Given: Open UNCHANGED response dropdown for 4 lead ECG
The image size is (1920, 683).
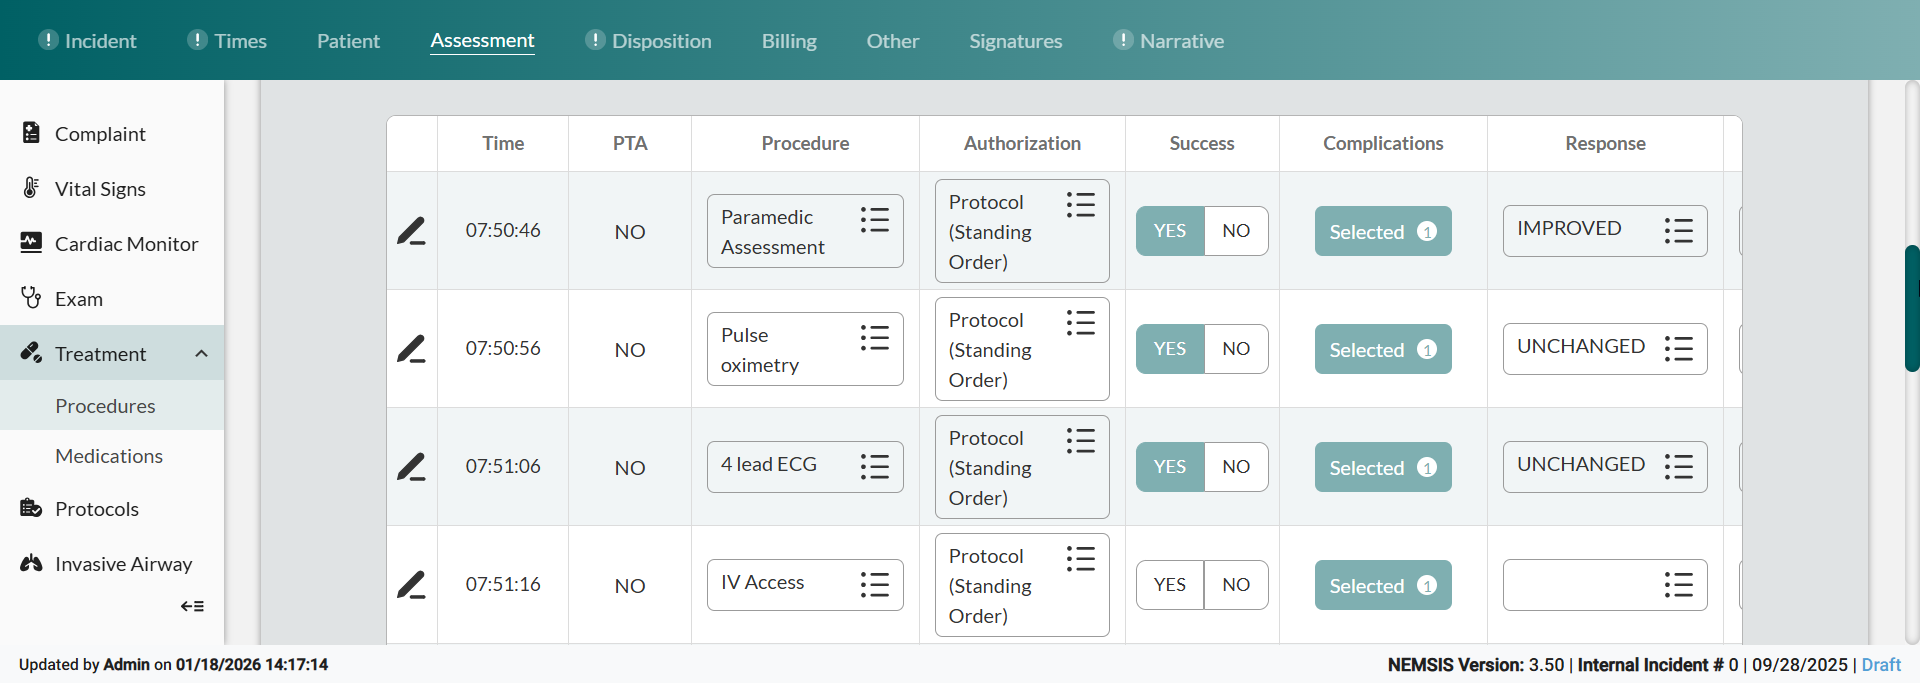Looking at the screenshot, I should point(1605,467).
